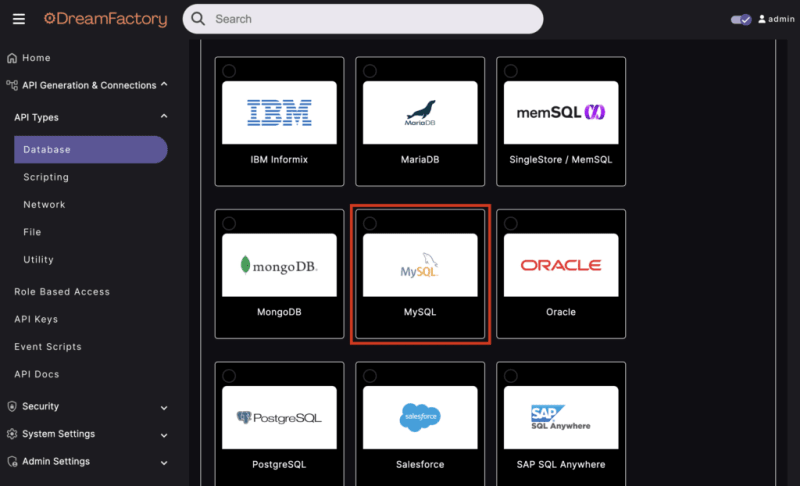Select the IBM Informix radio button
Image resolution: width=800 pixels, height=486 pixels.
tap(229, 71)
